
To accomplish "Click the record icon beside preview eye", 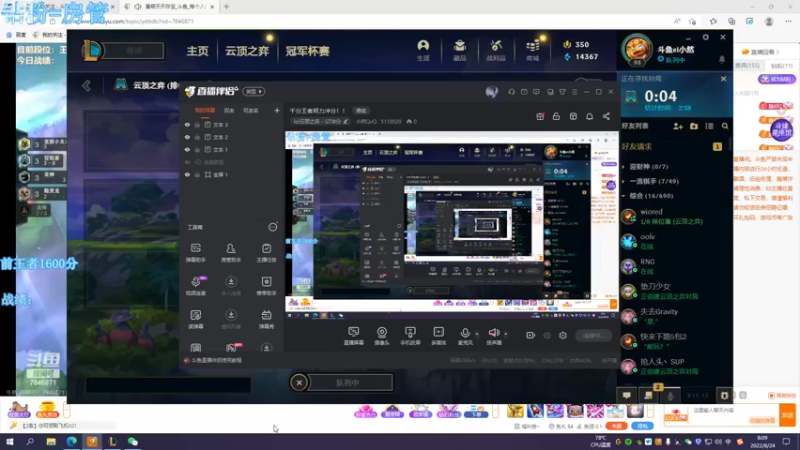I will click(x=531, y=335).
